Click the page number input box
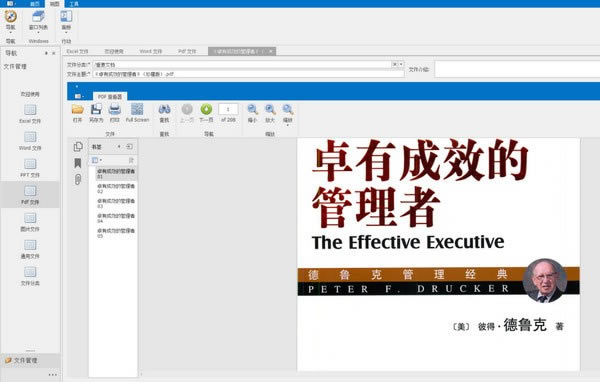 pyautogui.click(x=228, y=109)
